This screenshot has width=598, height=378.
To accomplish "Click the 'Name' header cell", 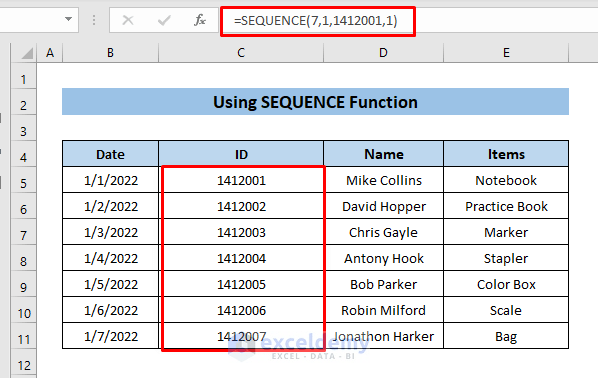I will [383, 154].
